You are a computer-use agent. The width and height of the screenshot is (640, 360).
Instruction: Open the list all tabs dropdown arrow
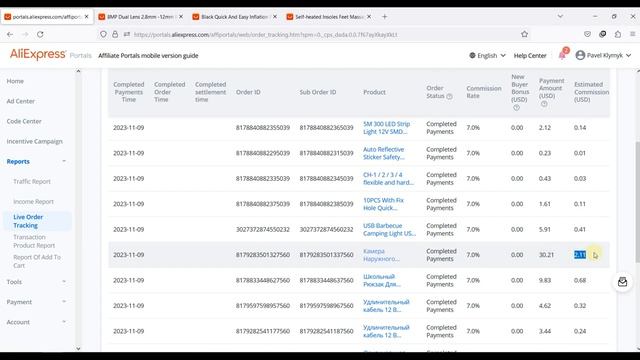tap(560, 16)
